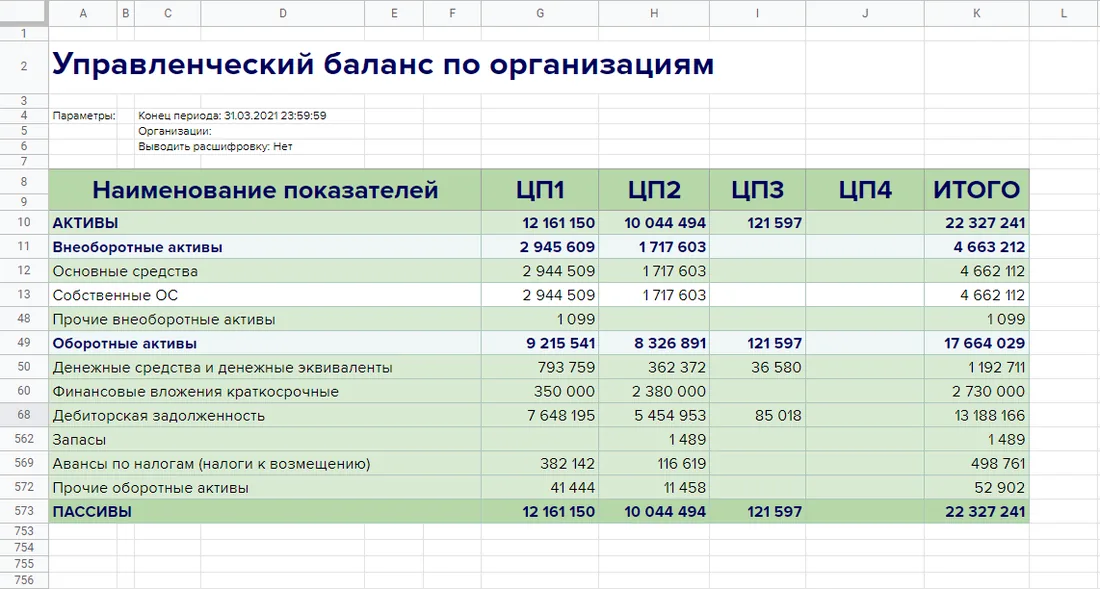Screen dimensions: 1100x589
Task: Select column D header
Action: [283, 13]
